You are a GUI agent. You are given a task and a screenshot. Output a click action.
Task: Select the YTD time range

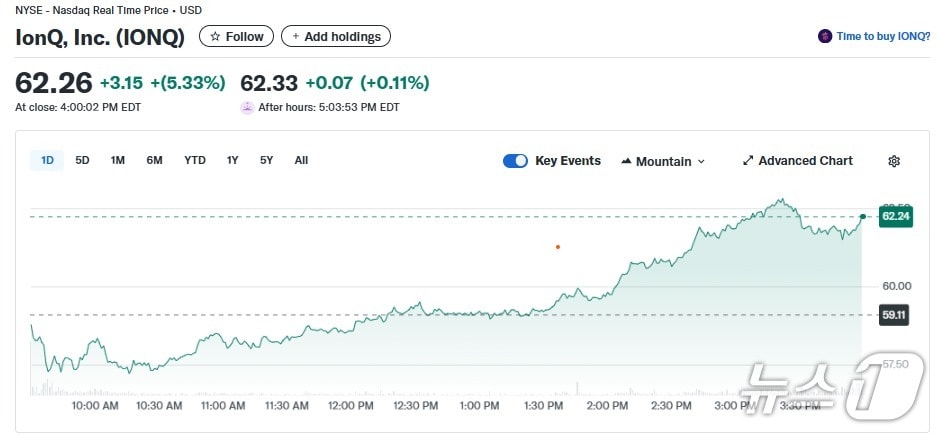pyautogui.click(x=195, y=160)
